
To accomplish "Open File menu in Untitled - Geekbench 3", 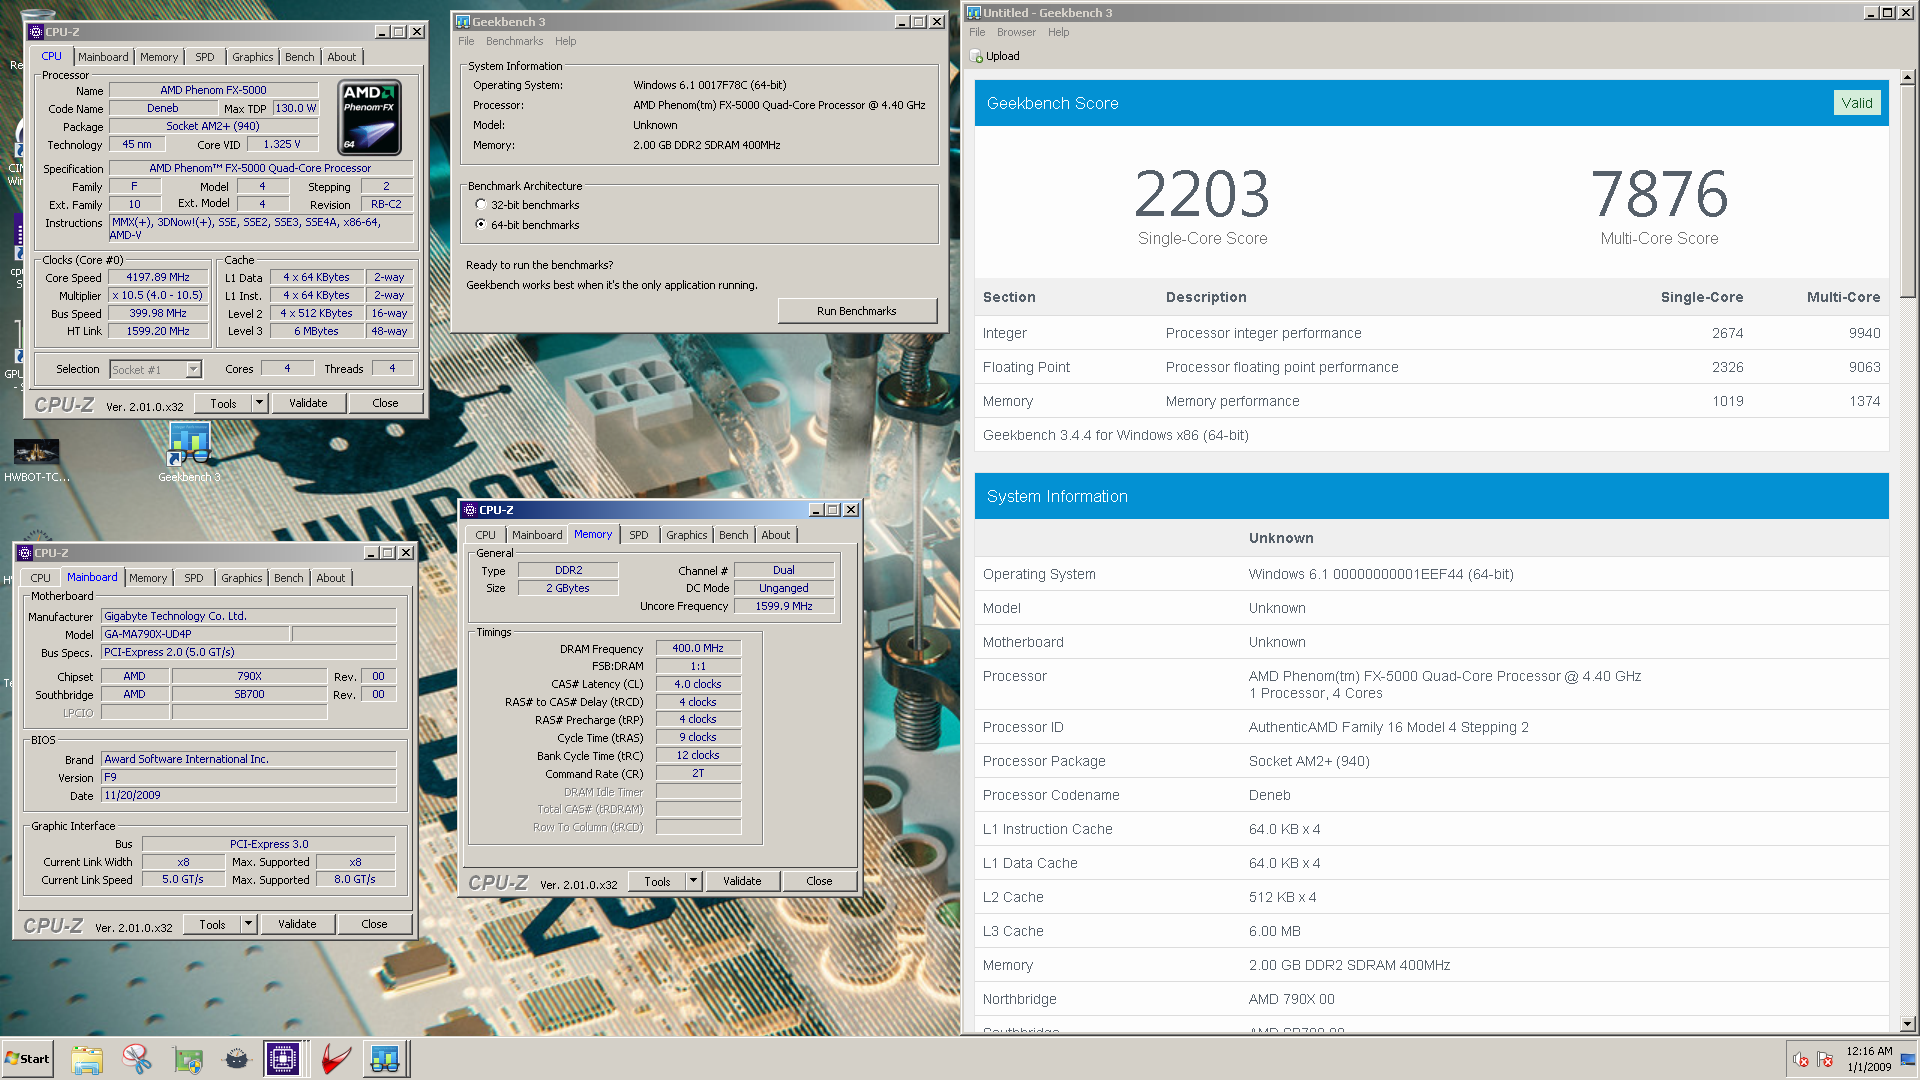I will tap(977, 33).
